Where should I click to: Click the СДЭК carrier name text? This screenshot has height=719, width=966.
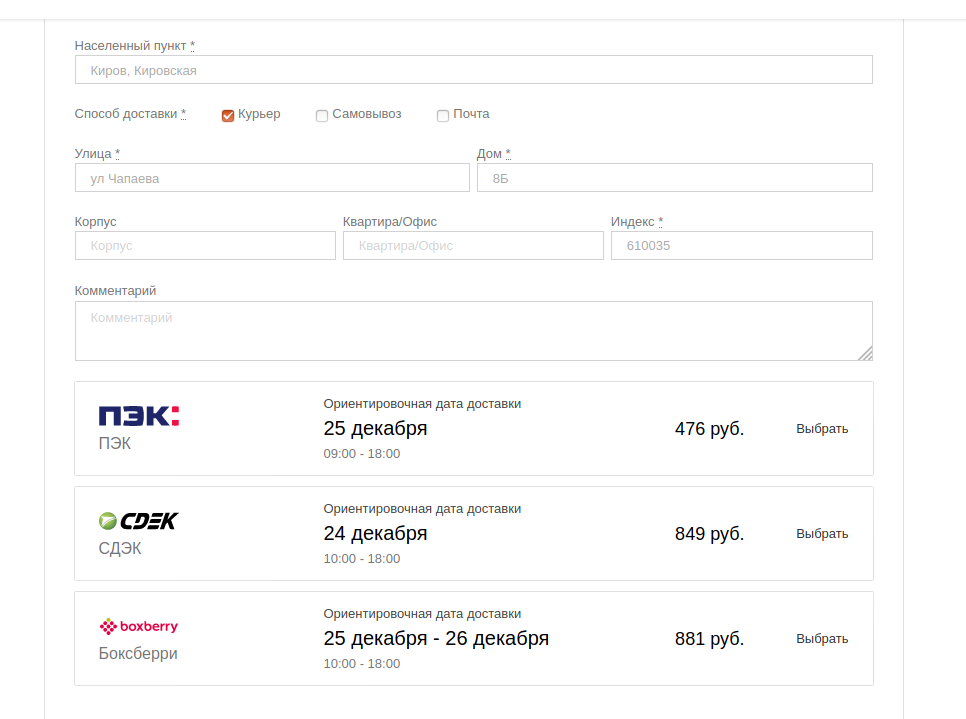click(x=120, y=549)
